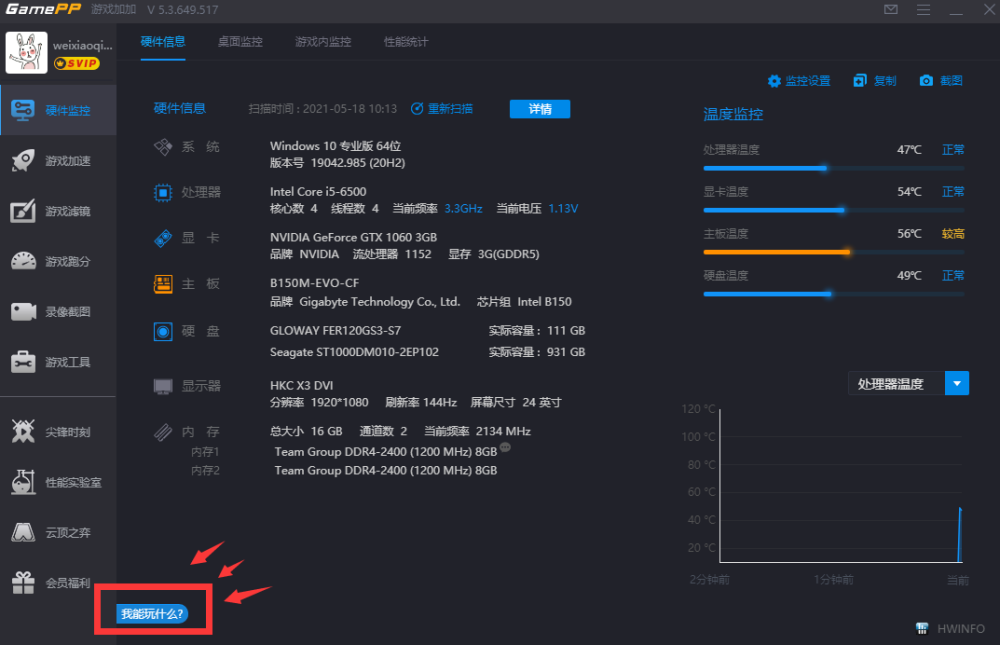Open 性能实验室 flask icon
Screen dimensions: 1000x645
point(23,482)
